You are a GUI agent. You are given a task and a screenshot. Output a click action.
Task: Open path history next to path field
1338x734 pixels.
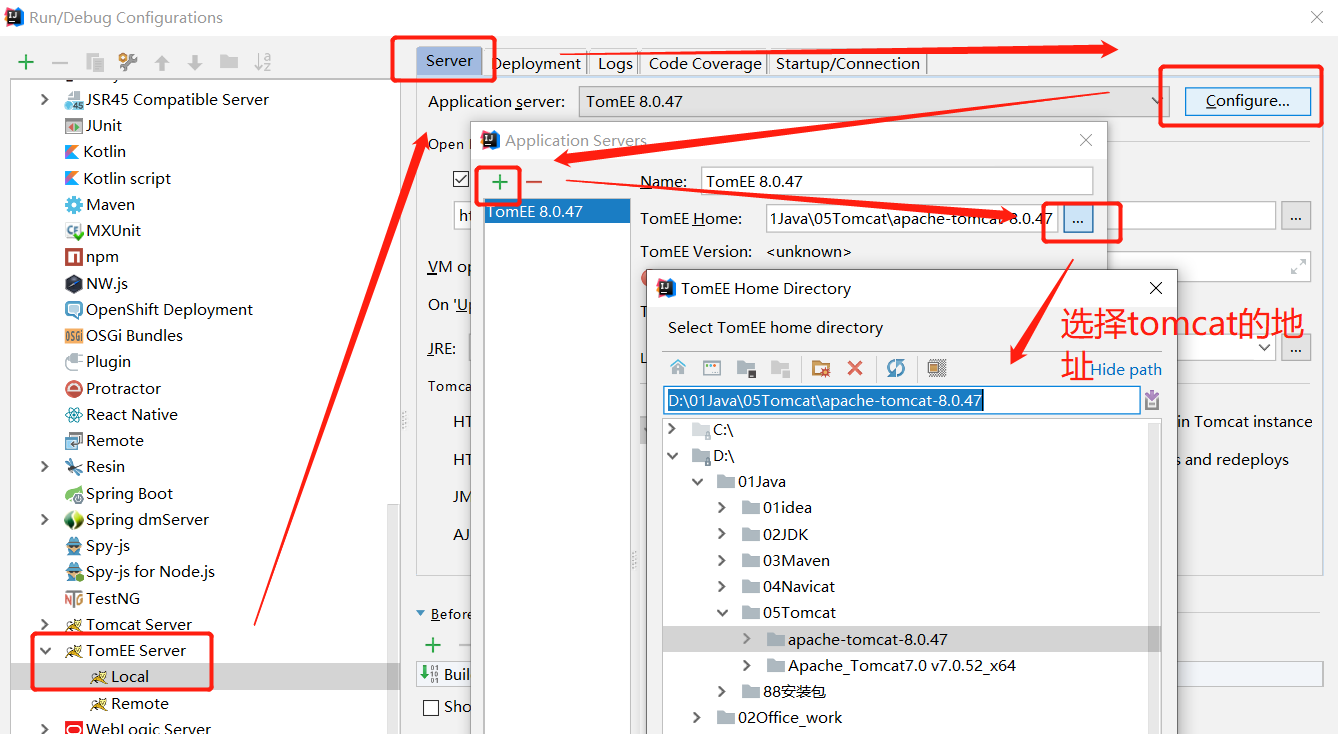[x=1152, y=400]
